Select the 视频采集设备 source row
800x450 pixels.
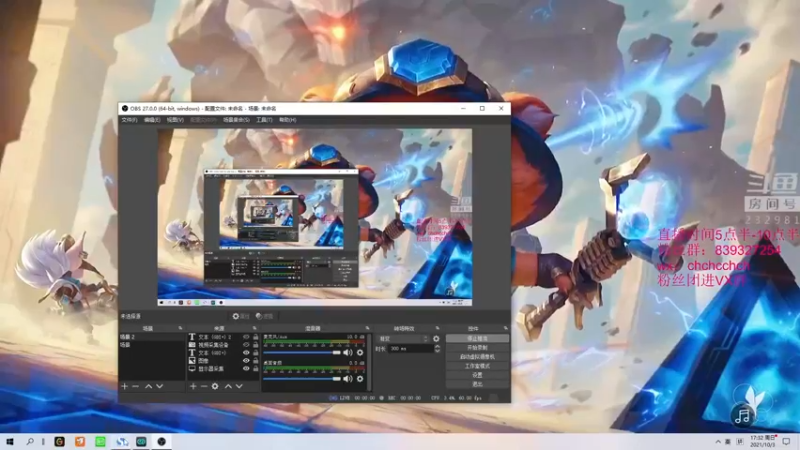[x=223, y=345]
